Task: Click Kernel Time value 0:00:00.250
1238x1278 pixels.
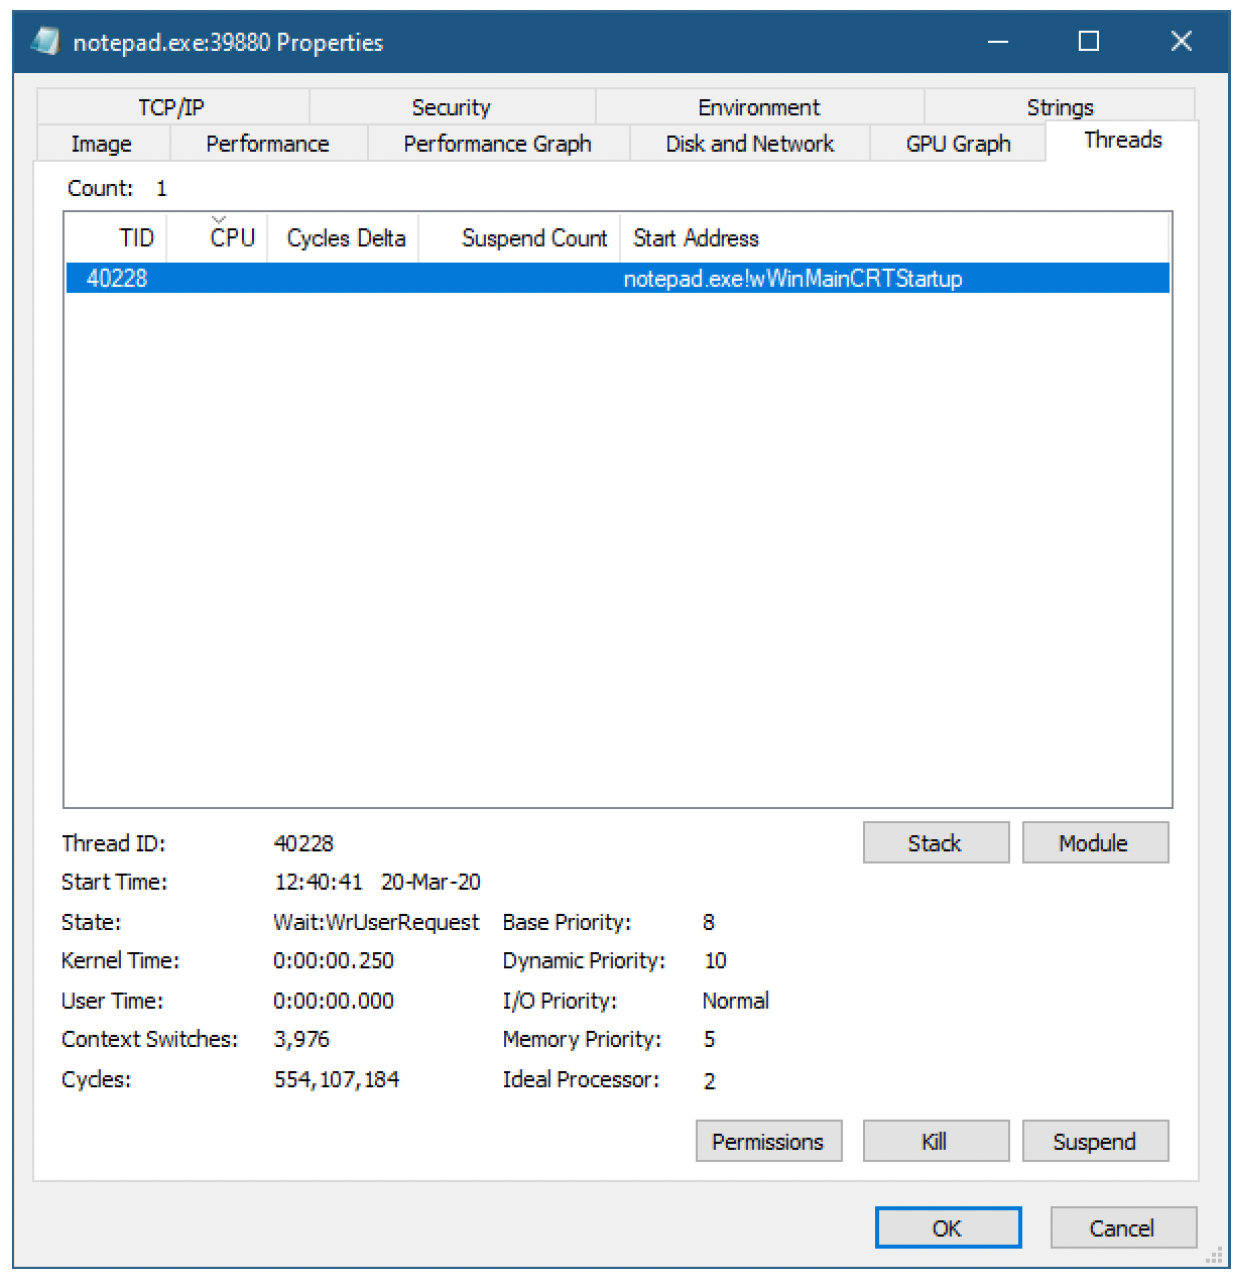Action: [334, 961]
